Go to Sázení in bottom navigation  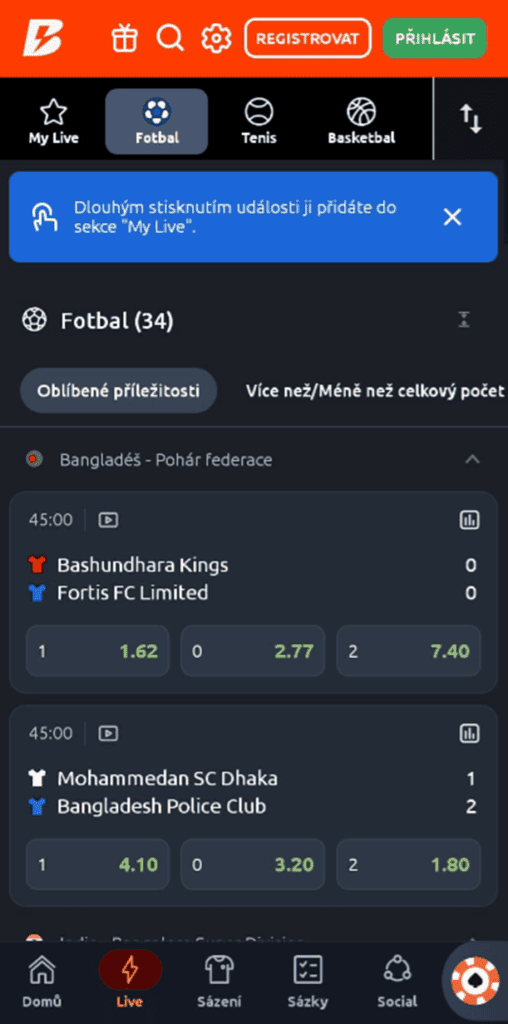[x=219, y=981]
